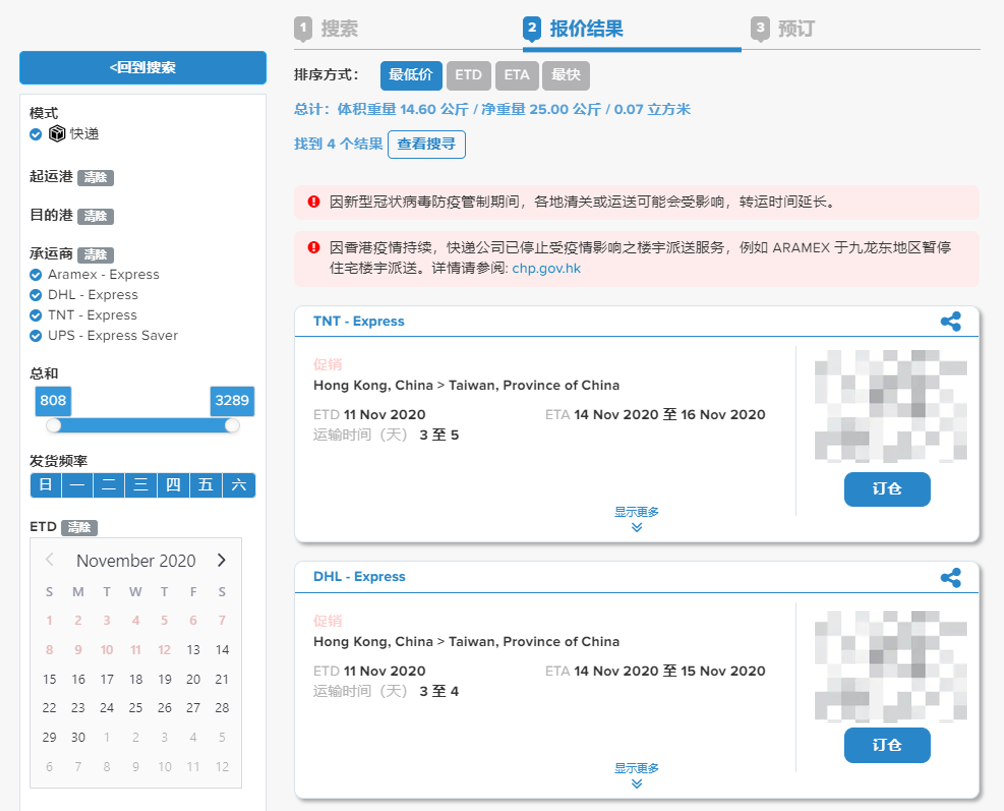The width and height of the screenshot is (1004, 811).
Task: Open the 预订 step tab
Action: point(796,28)
